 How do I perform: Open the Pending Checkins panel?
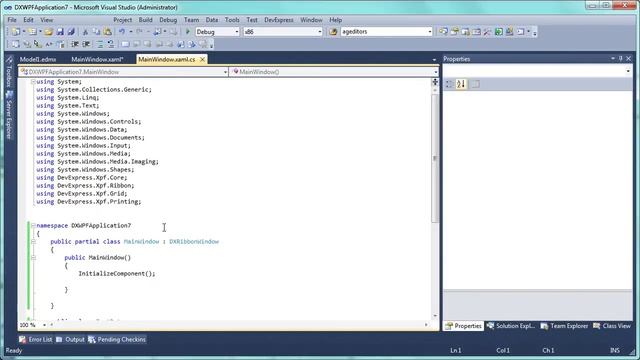117,339
